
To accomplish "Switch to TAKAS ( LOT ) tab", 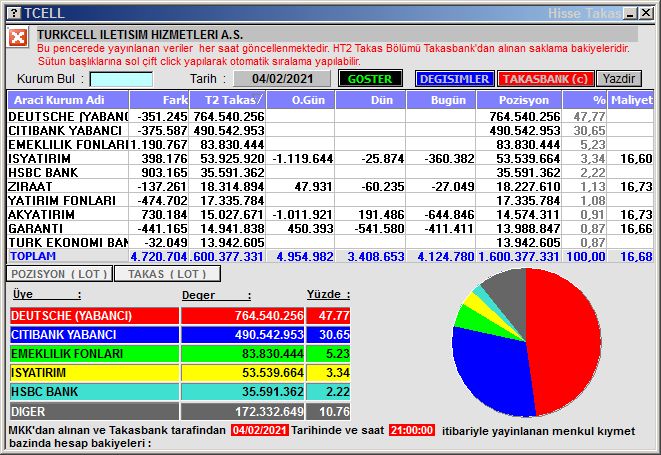I will 167,274.
